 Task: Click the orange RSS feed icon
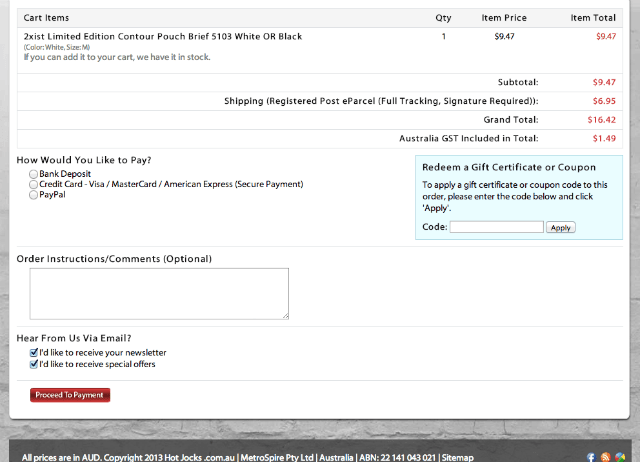click(605, 457)
